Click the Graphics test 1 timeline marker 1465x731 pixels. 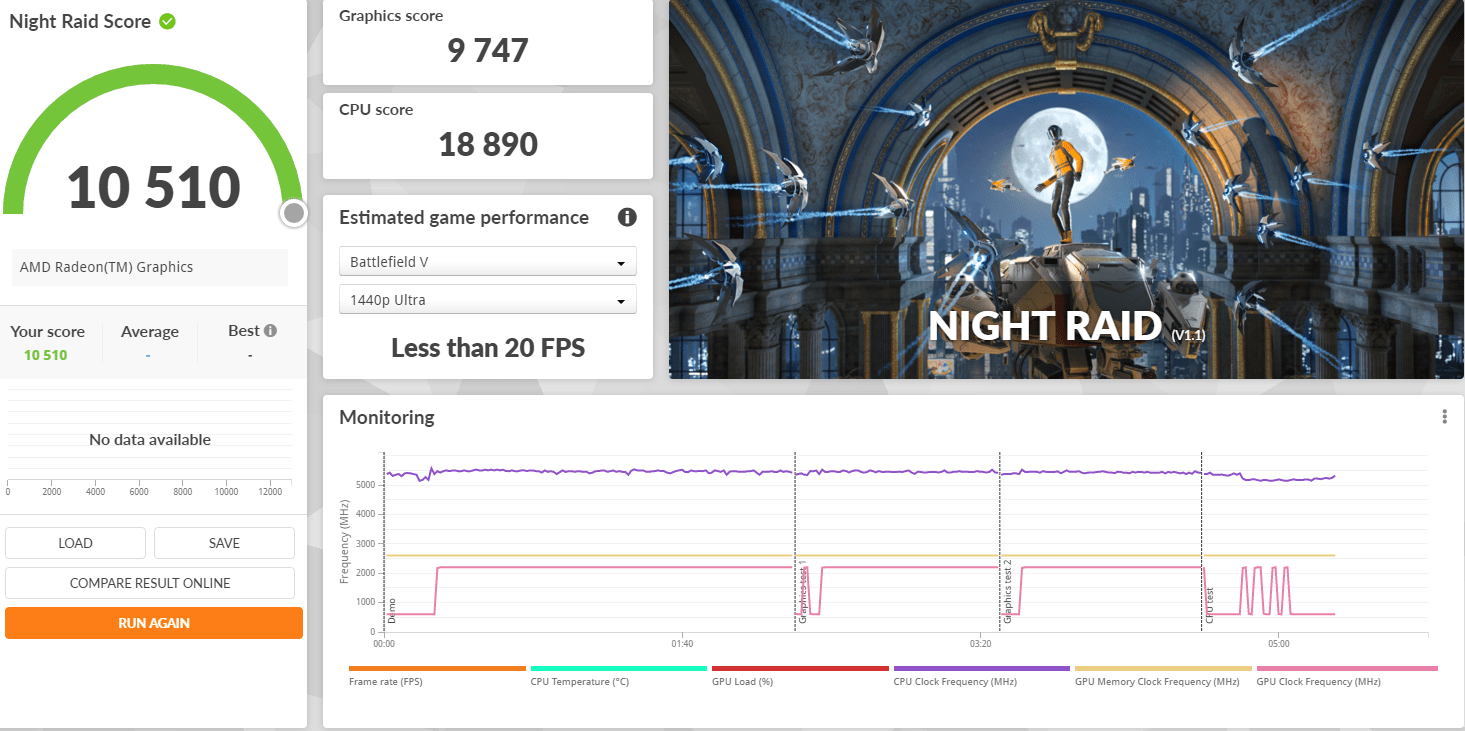802,592
